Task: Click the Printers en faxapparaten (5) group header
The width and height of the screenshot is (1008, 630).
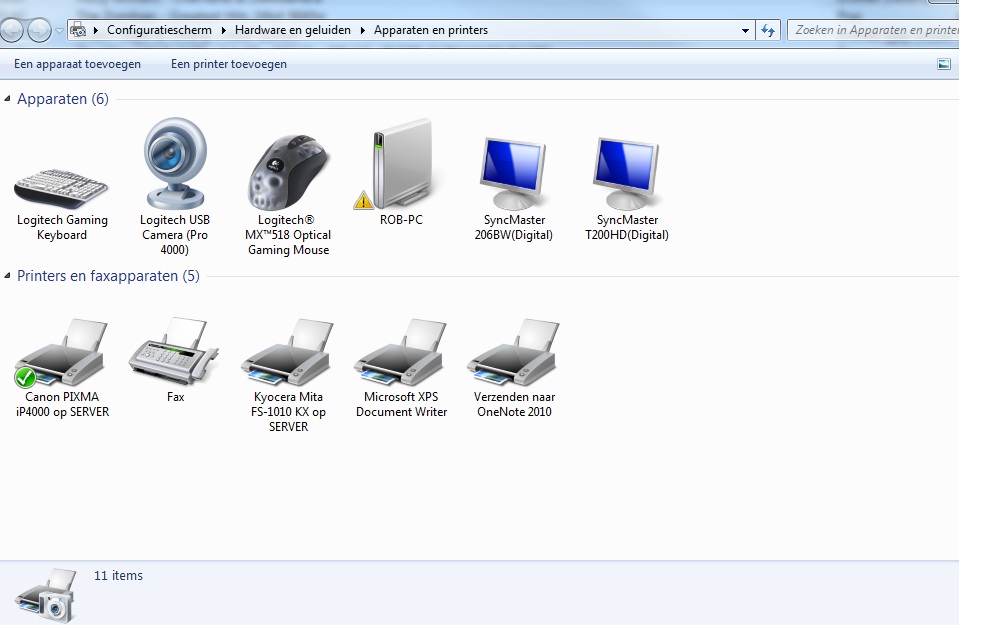Action: [x=108, y=276]
